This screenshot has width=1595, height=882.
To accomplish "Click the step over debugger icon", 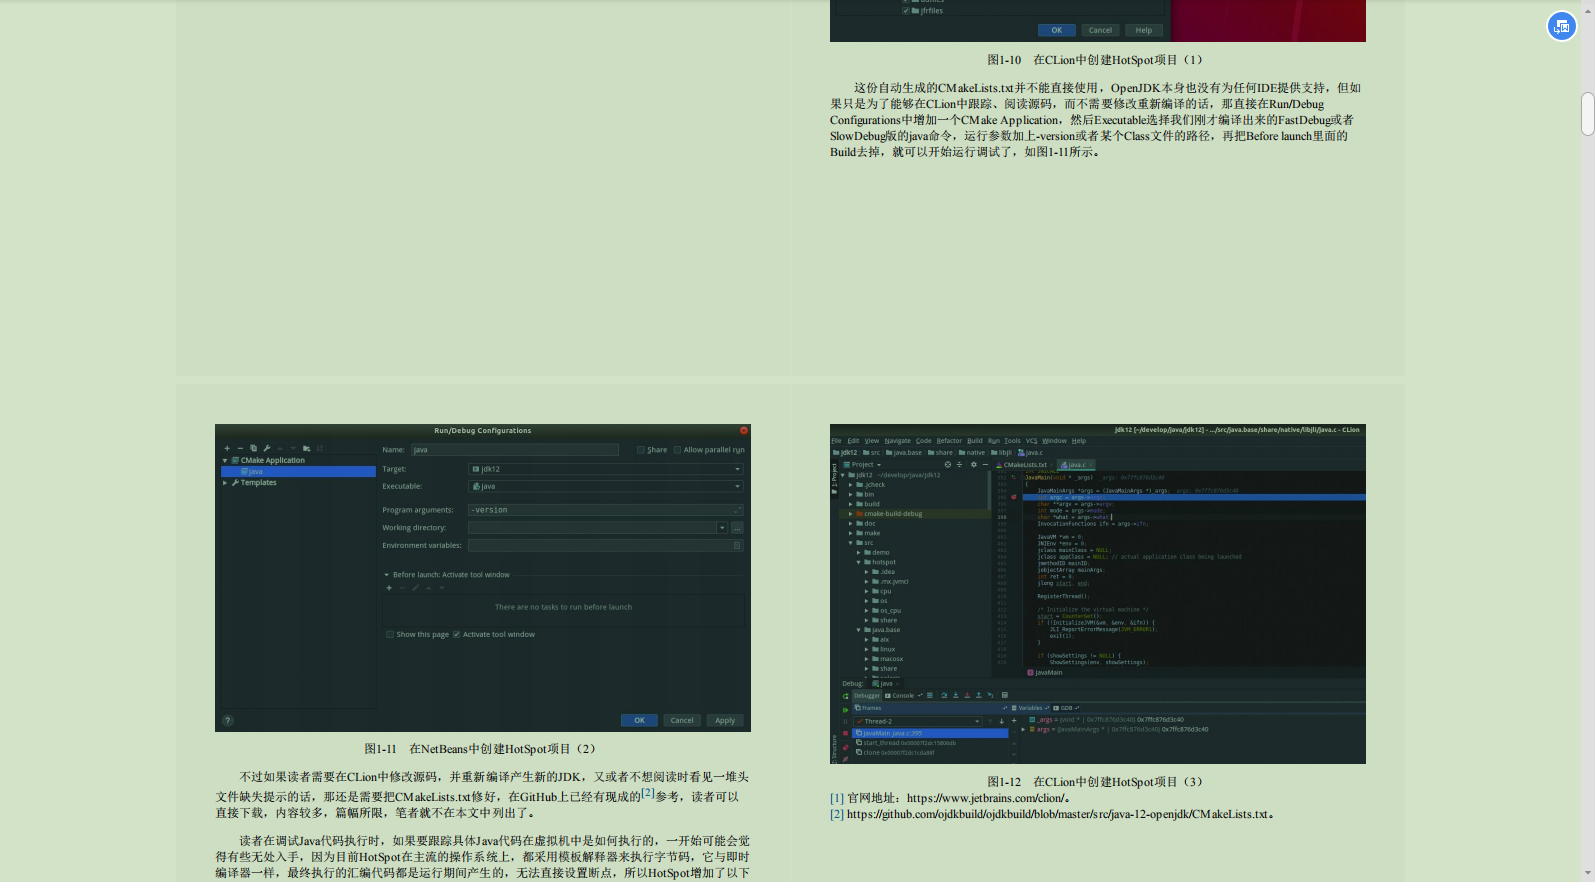I will click(x=944, y=695).
